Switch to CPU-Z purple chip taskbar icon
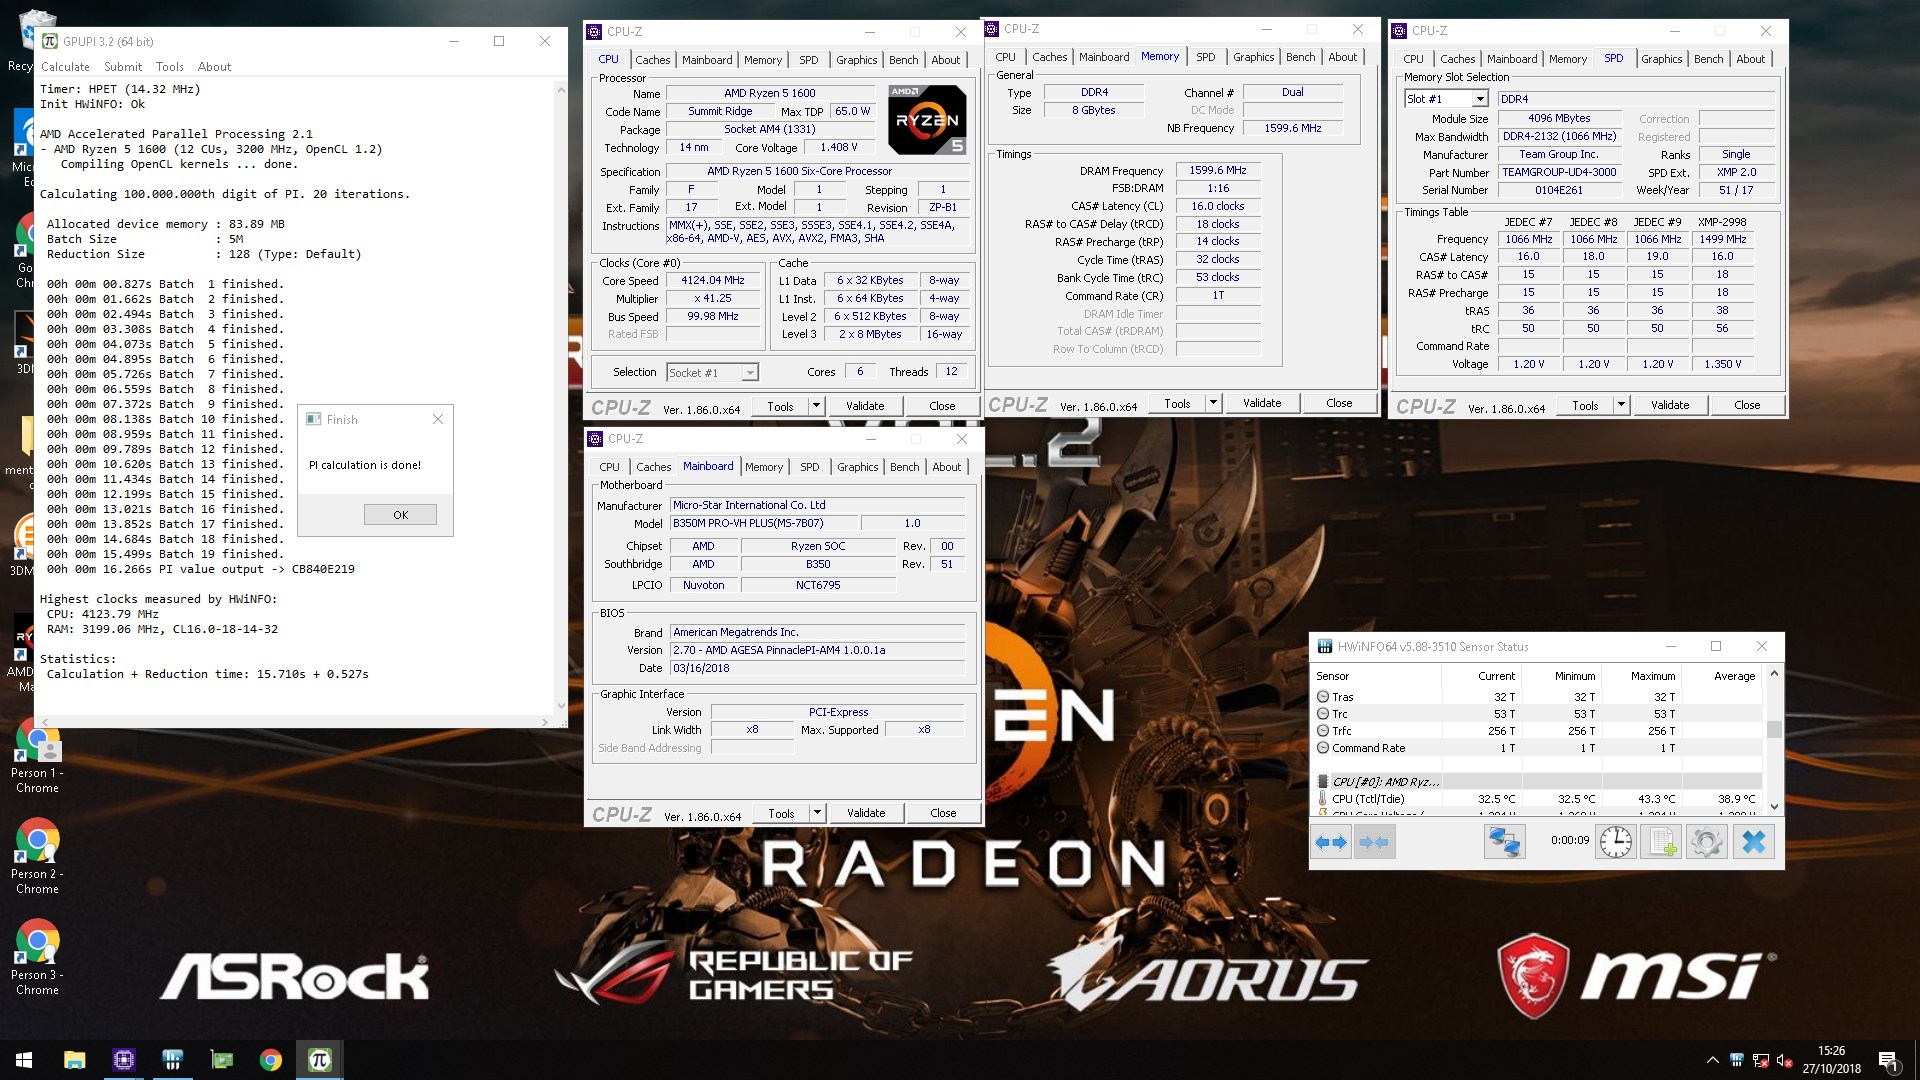 123,1060
